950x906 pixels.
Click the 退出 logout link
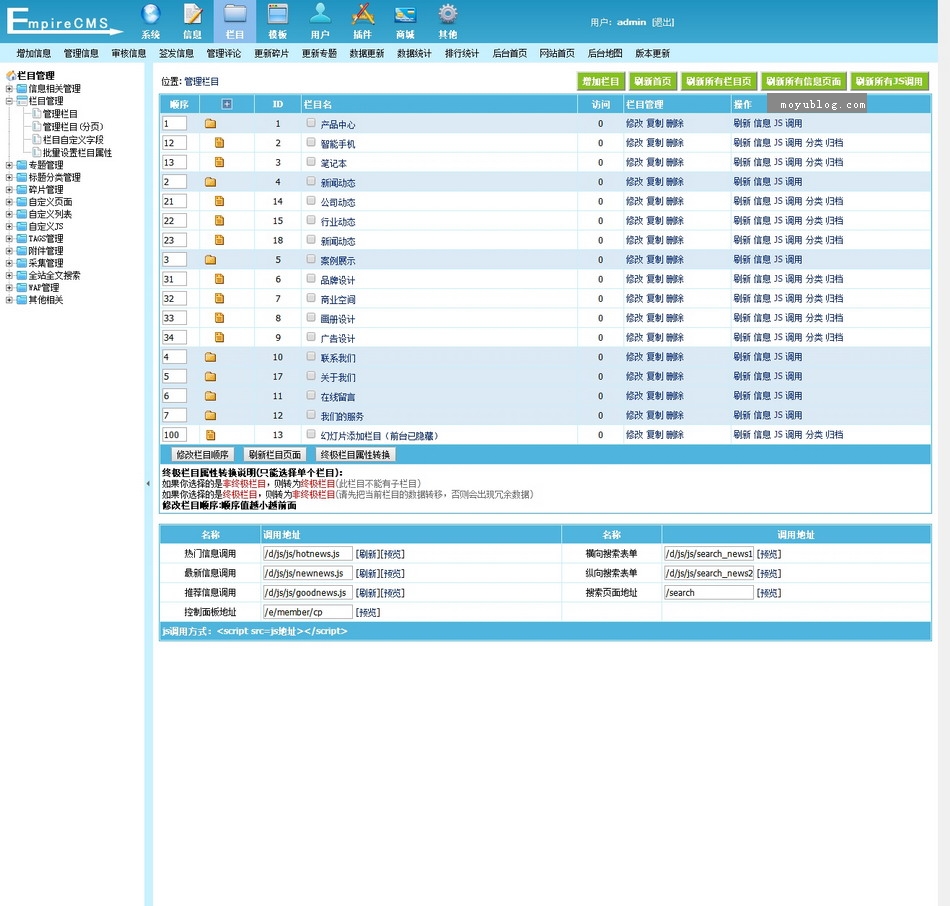[663, 22]
